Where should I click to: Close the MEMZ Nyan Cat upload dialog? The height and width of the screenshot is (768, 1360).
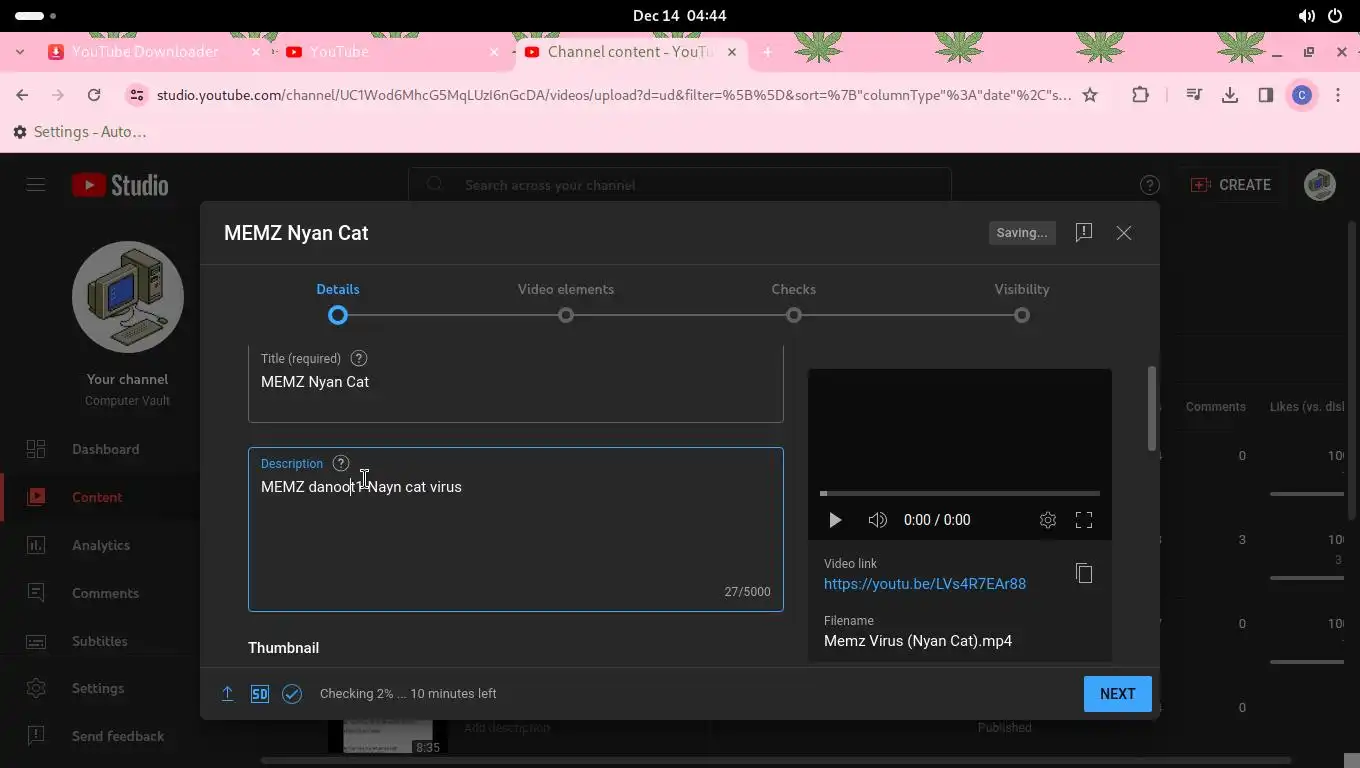pos(1124,232)
